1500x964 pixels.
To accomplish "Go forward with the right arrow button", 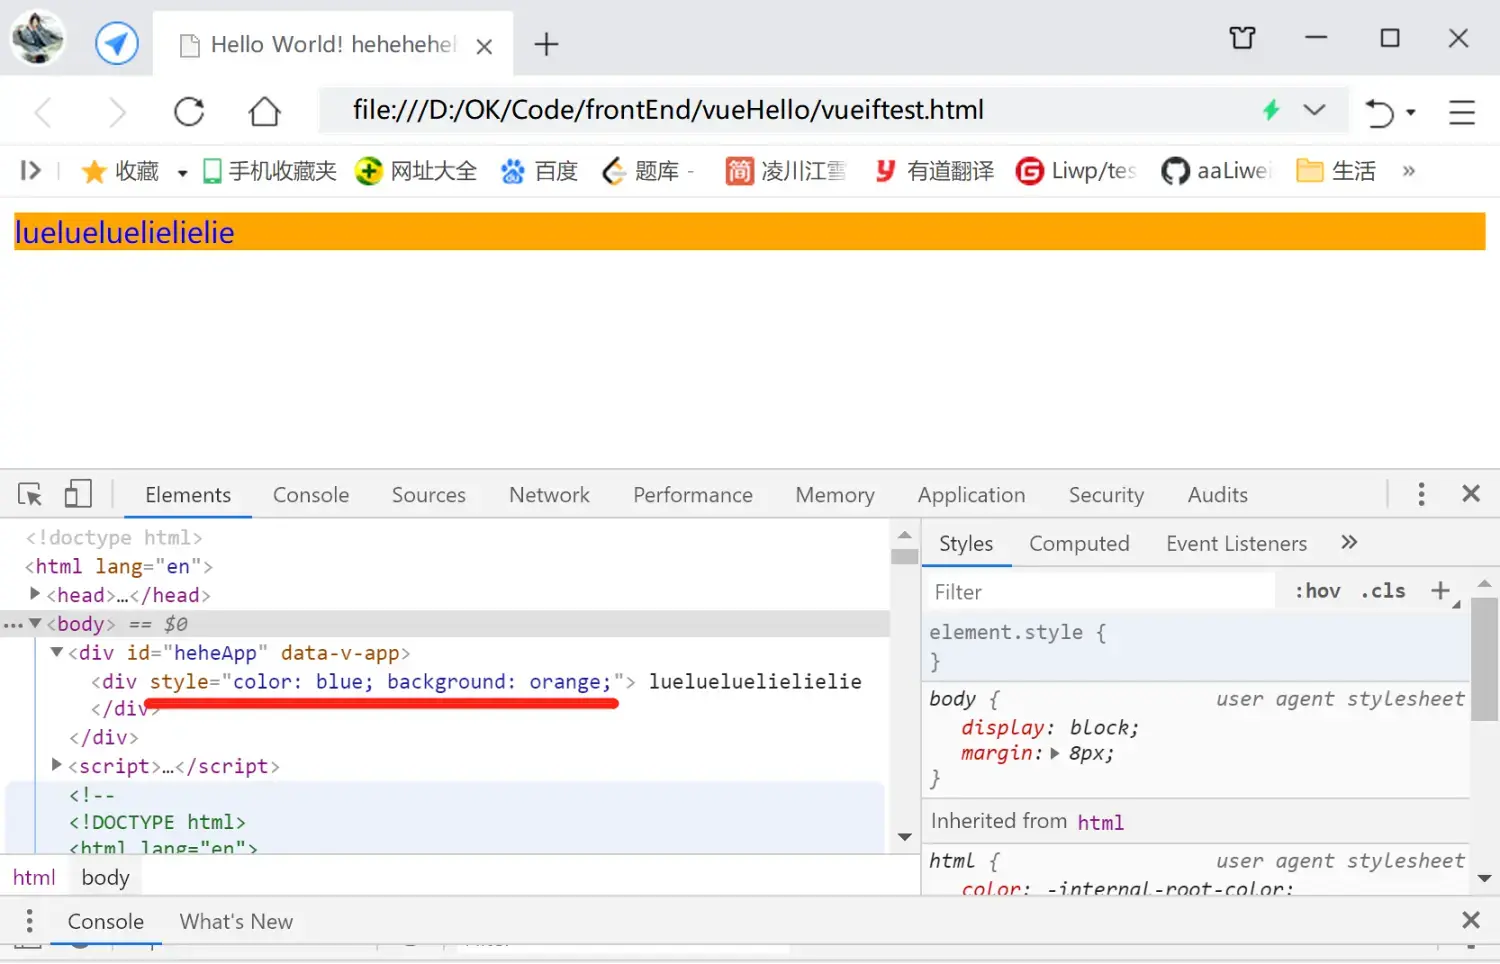I will coord(117,111).
